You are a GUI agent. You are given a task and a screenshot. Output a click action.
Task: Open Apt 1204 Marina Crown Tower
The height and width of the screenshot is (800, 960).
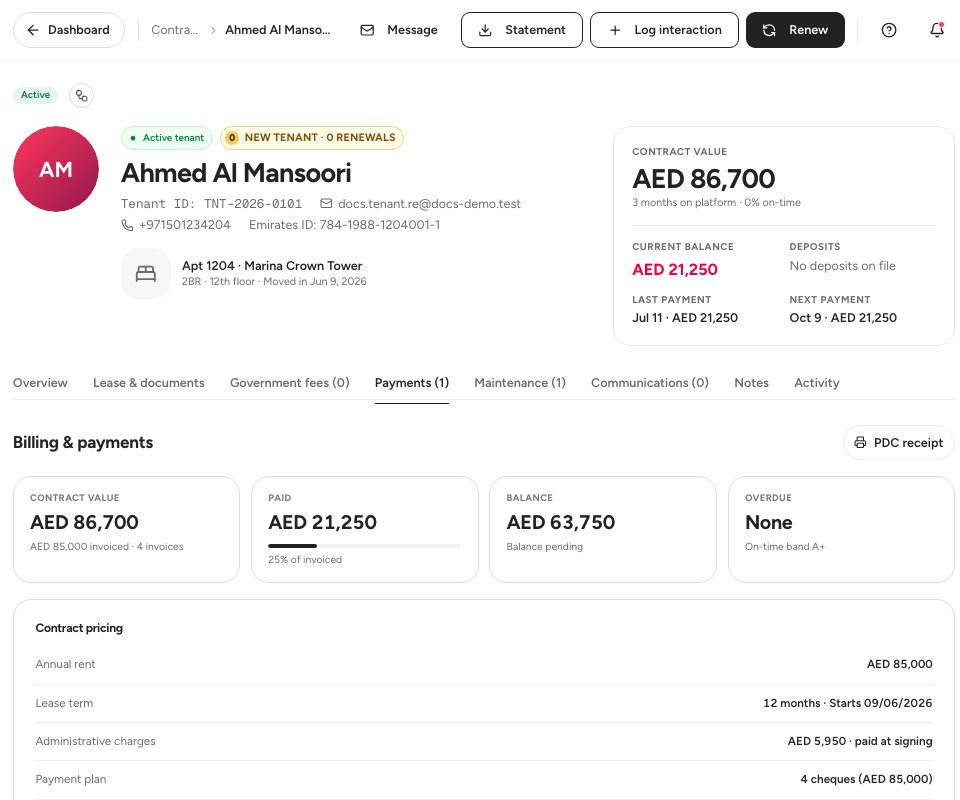[272, 266]
